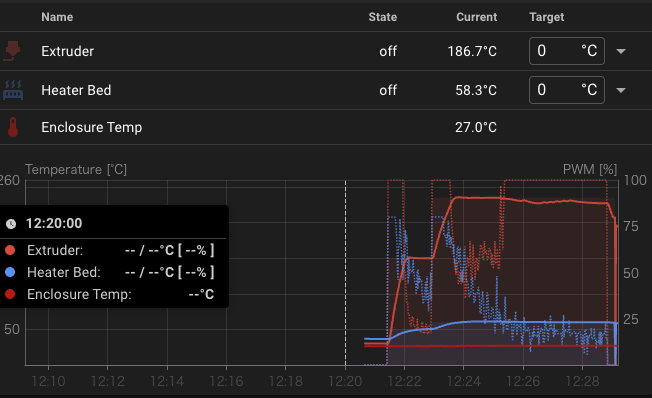Image resolution: width=652 pixels, height=398 pixels.
Task: Click the Enclosure Temp thermometer icon
Action: click(x=13, y=127)
